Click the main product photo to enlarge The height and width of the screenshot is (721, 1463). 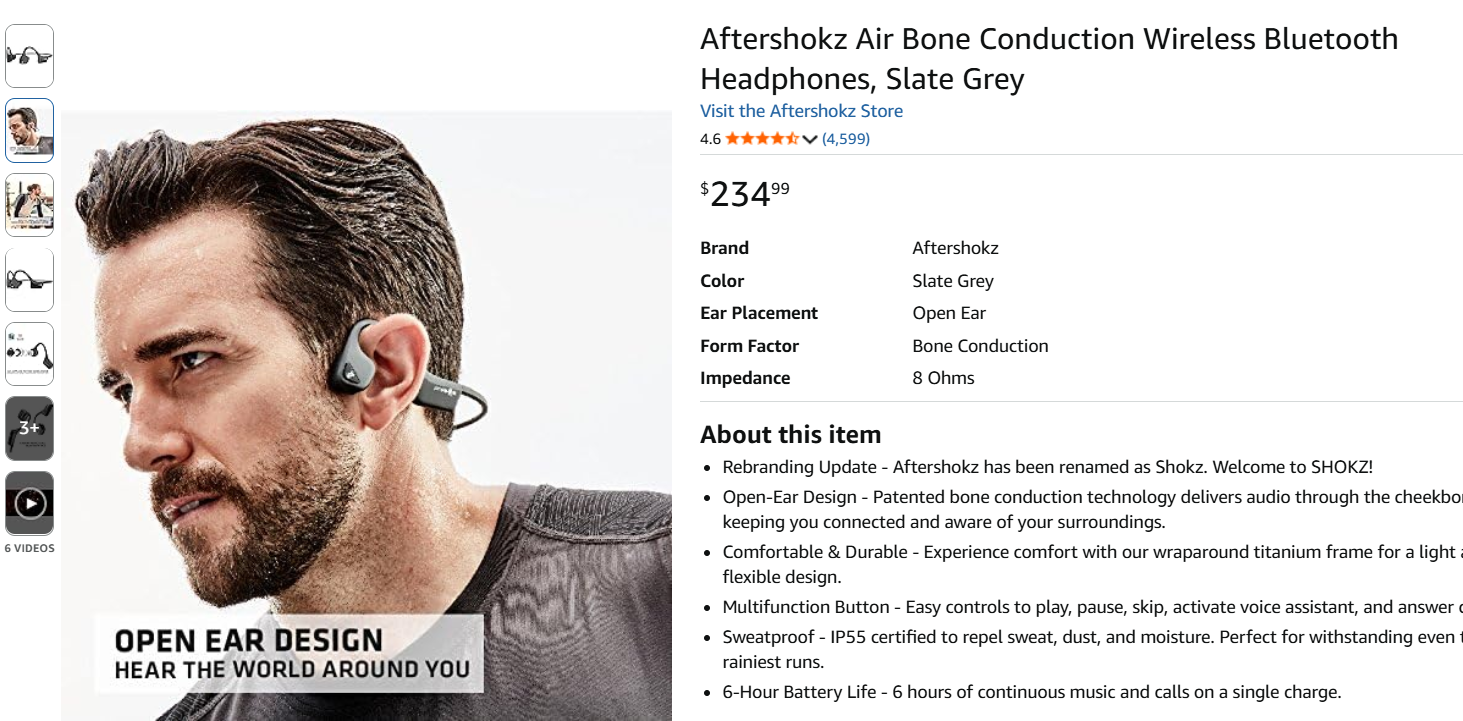tap(366, 415)
